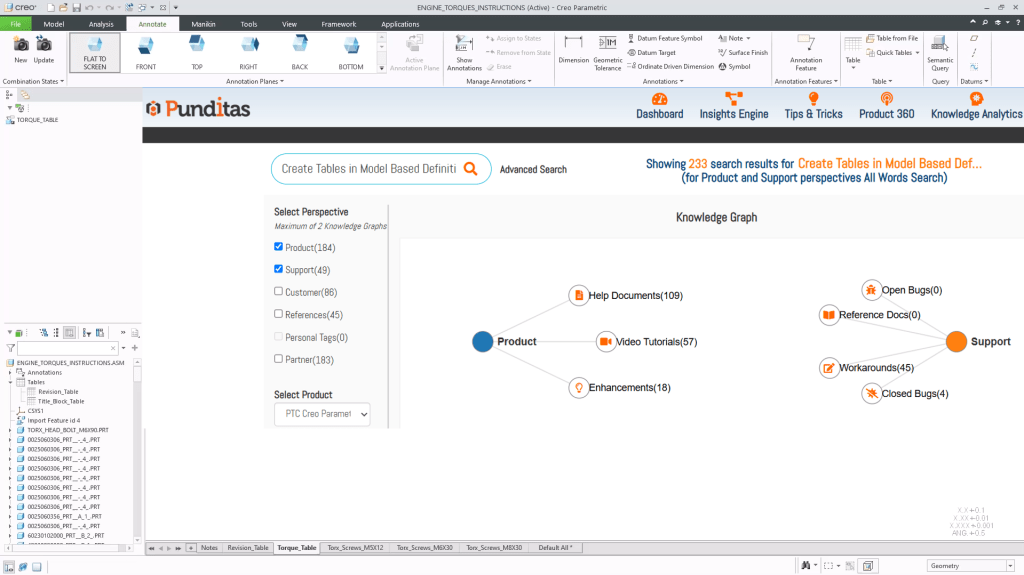Screen dimensions: 1024x575
Task: Click the New combination state icon
Action: (x=21, y=45)
